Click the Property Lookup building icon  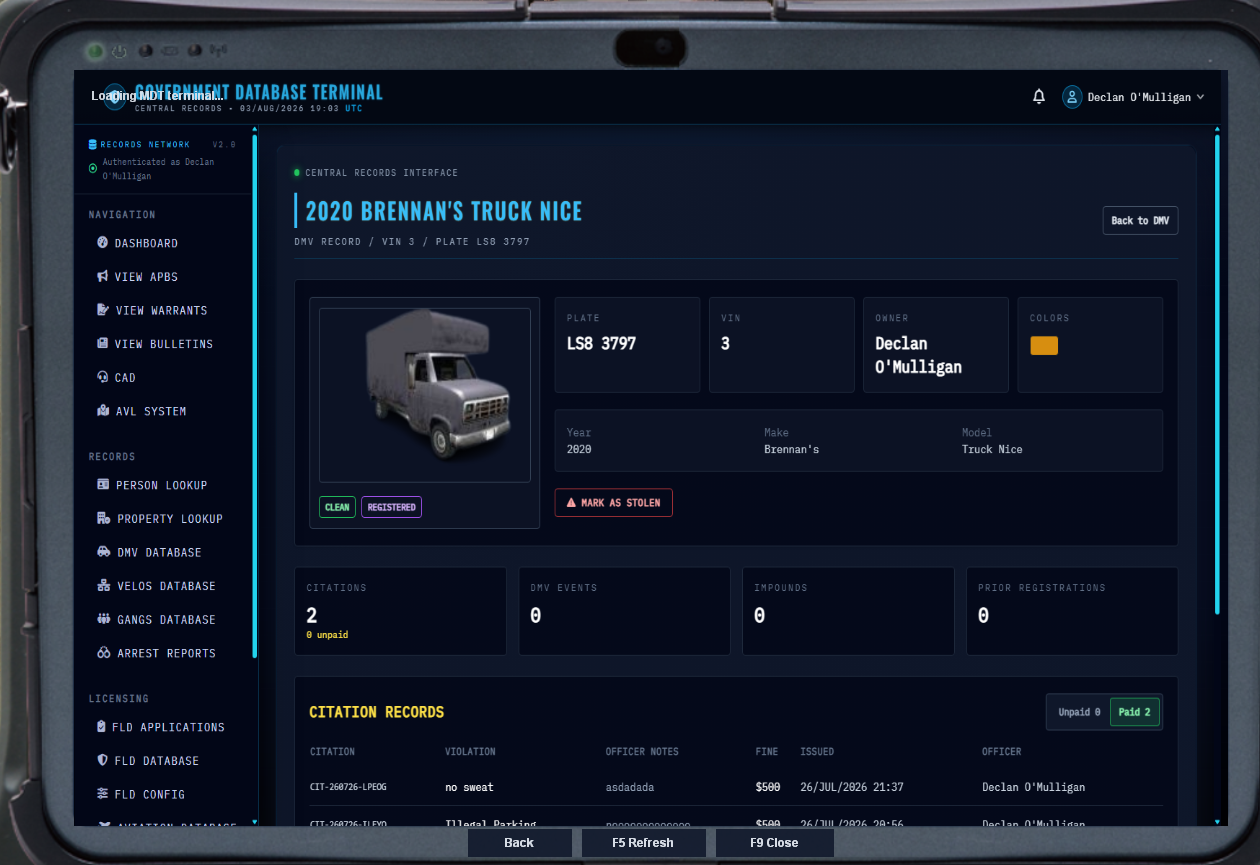coord(103,519)
